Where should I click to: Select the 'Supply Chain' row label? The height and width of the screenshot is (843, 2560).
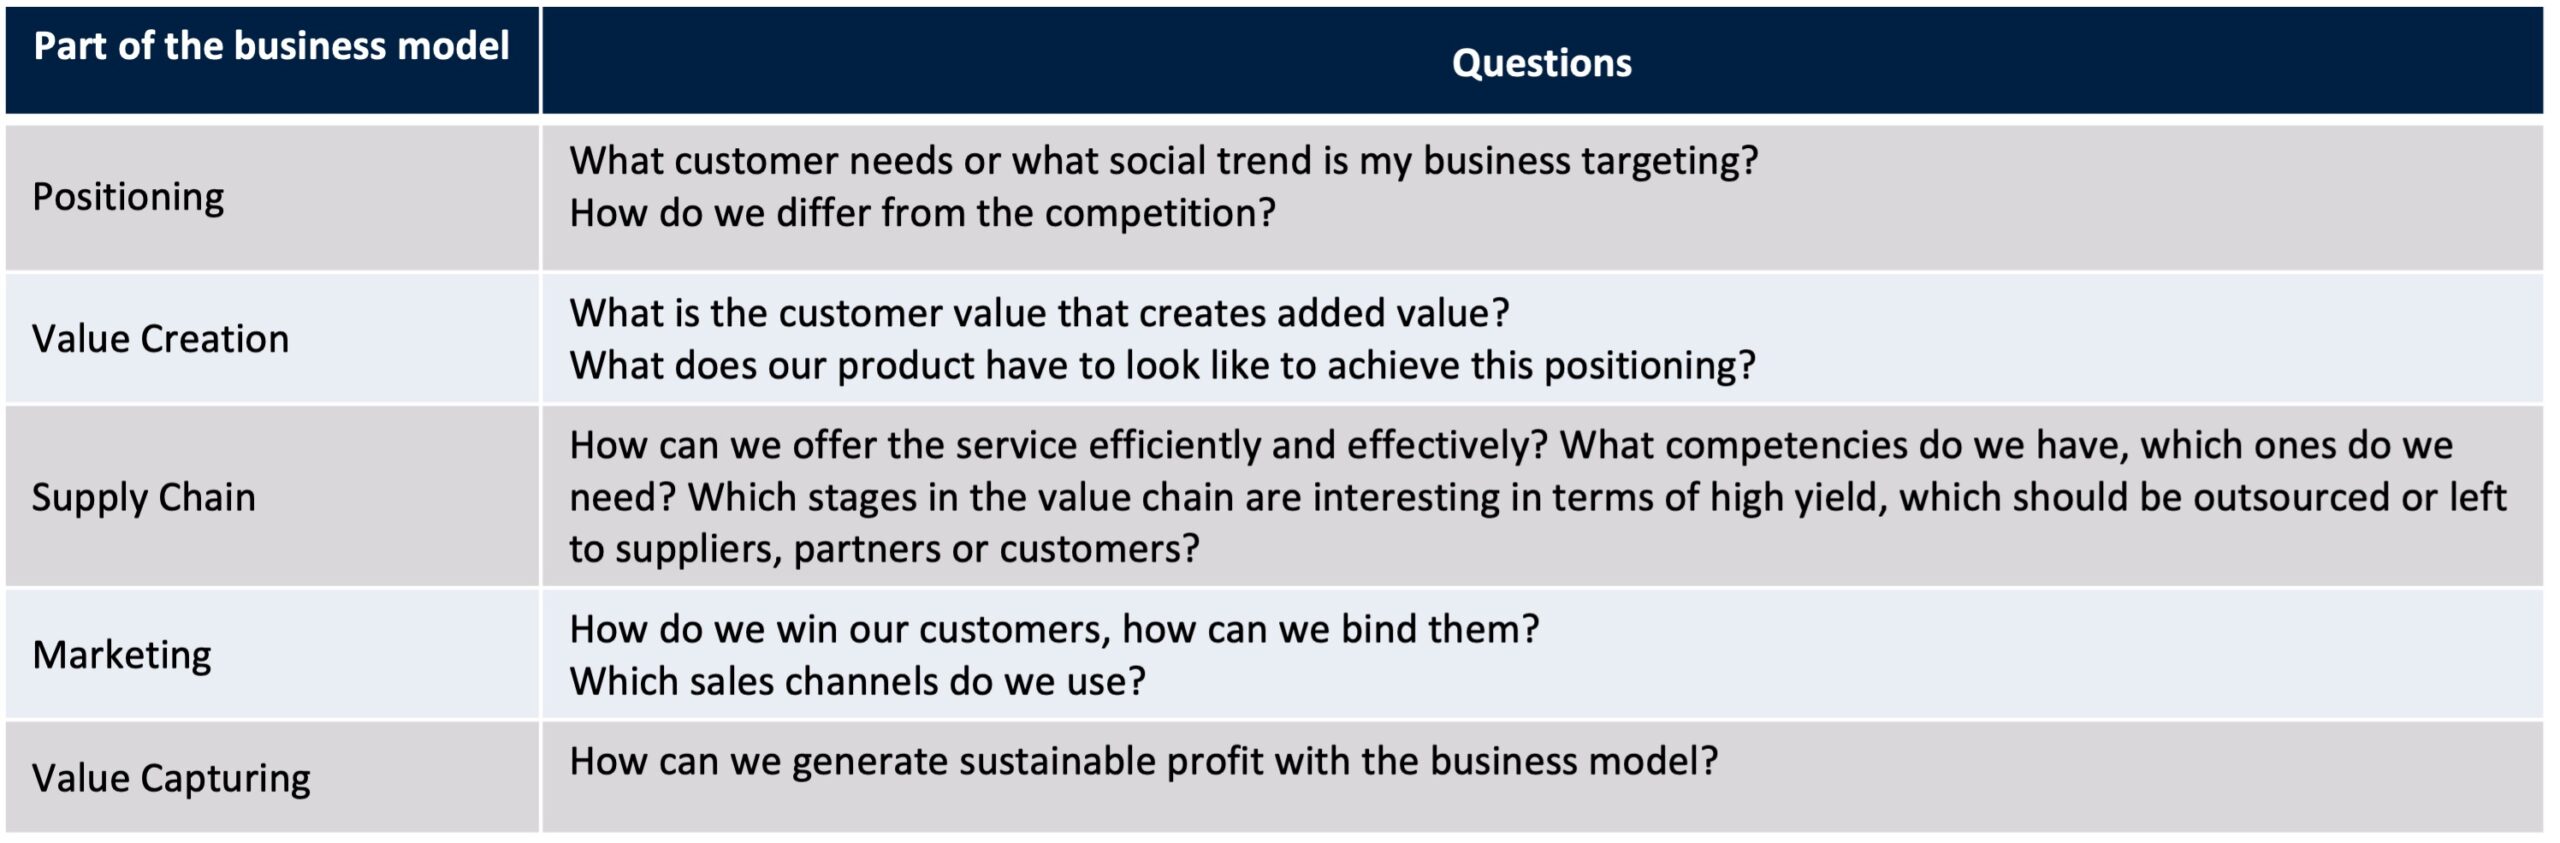[144, 497]
